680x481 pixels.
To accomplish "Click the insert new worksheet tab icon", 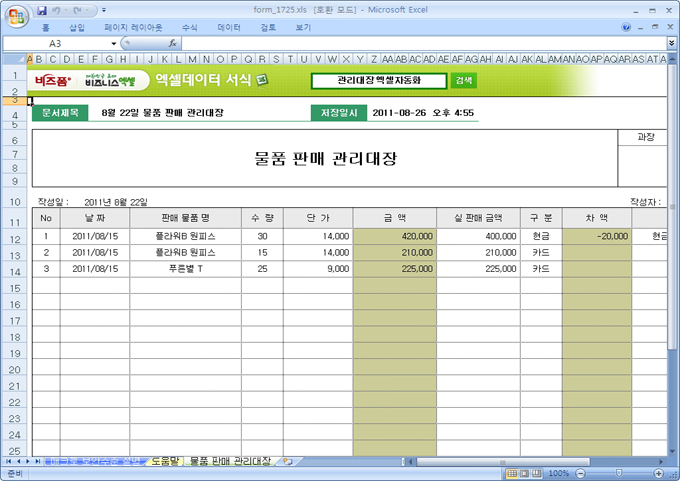I will (x=287, y=462).
